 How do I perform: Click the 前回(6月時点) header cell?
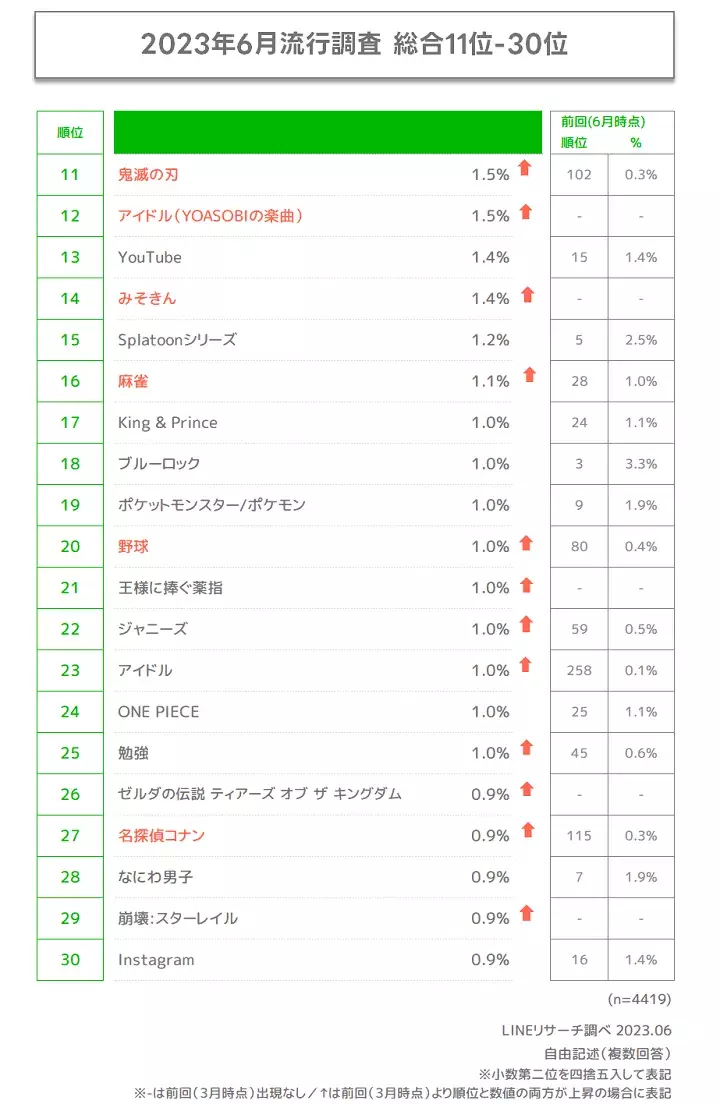pos(603,122)
